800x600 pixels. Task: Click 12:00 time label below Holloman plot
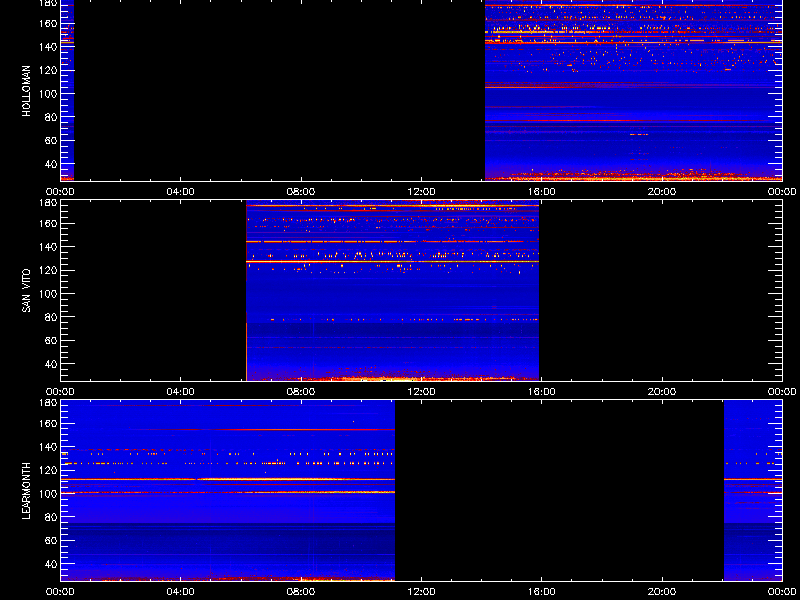[x=421, y=192]
